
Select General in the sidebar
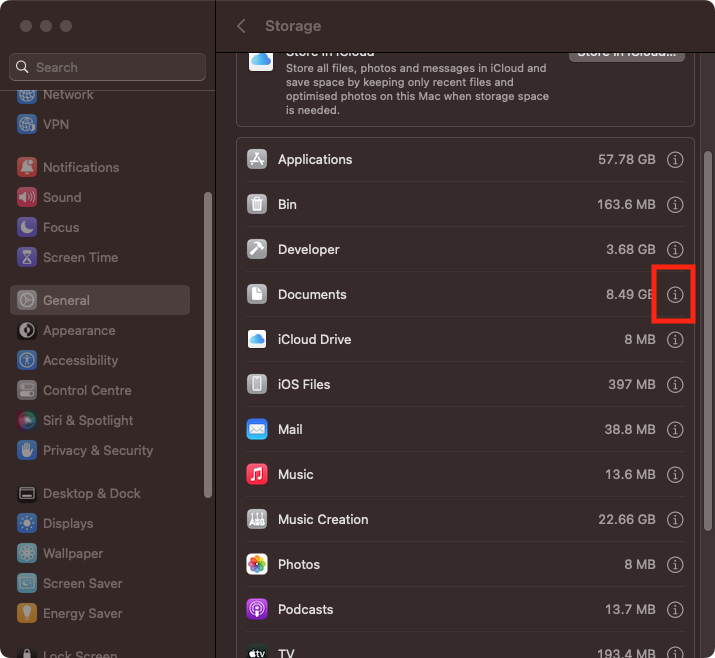coord(100,300)
